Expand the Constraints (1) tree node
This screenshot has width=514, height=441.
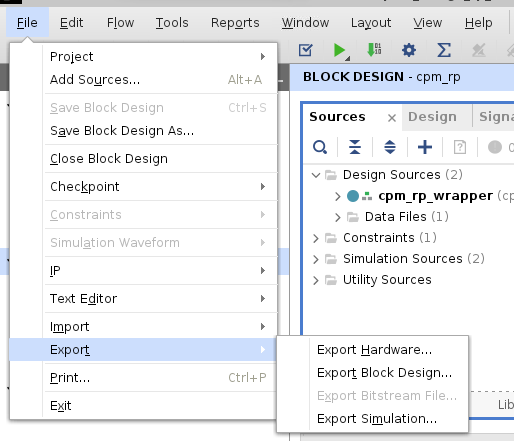point(316,238)
